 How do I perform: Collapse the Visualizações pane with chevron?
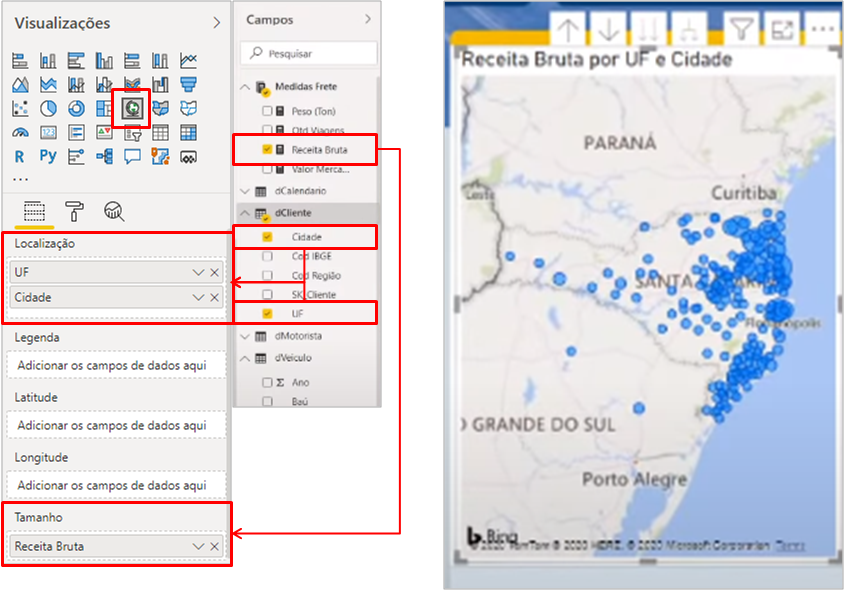click(217, 23)
